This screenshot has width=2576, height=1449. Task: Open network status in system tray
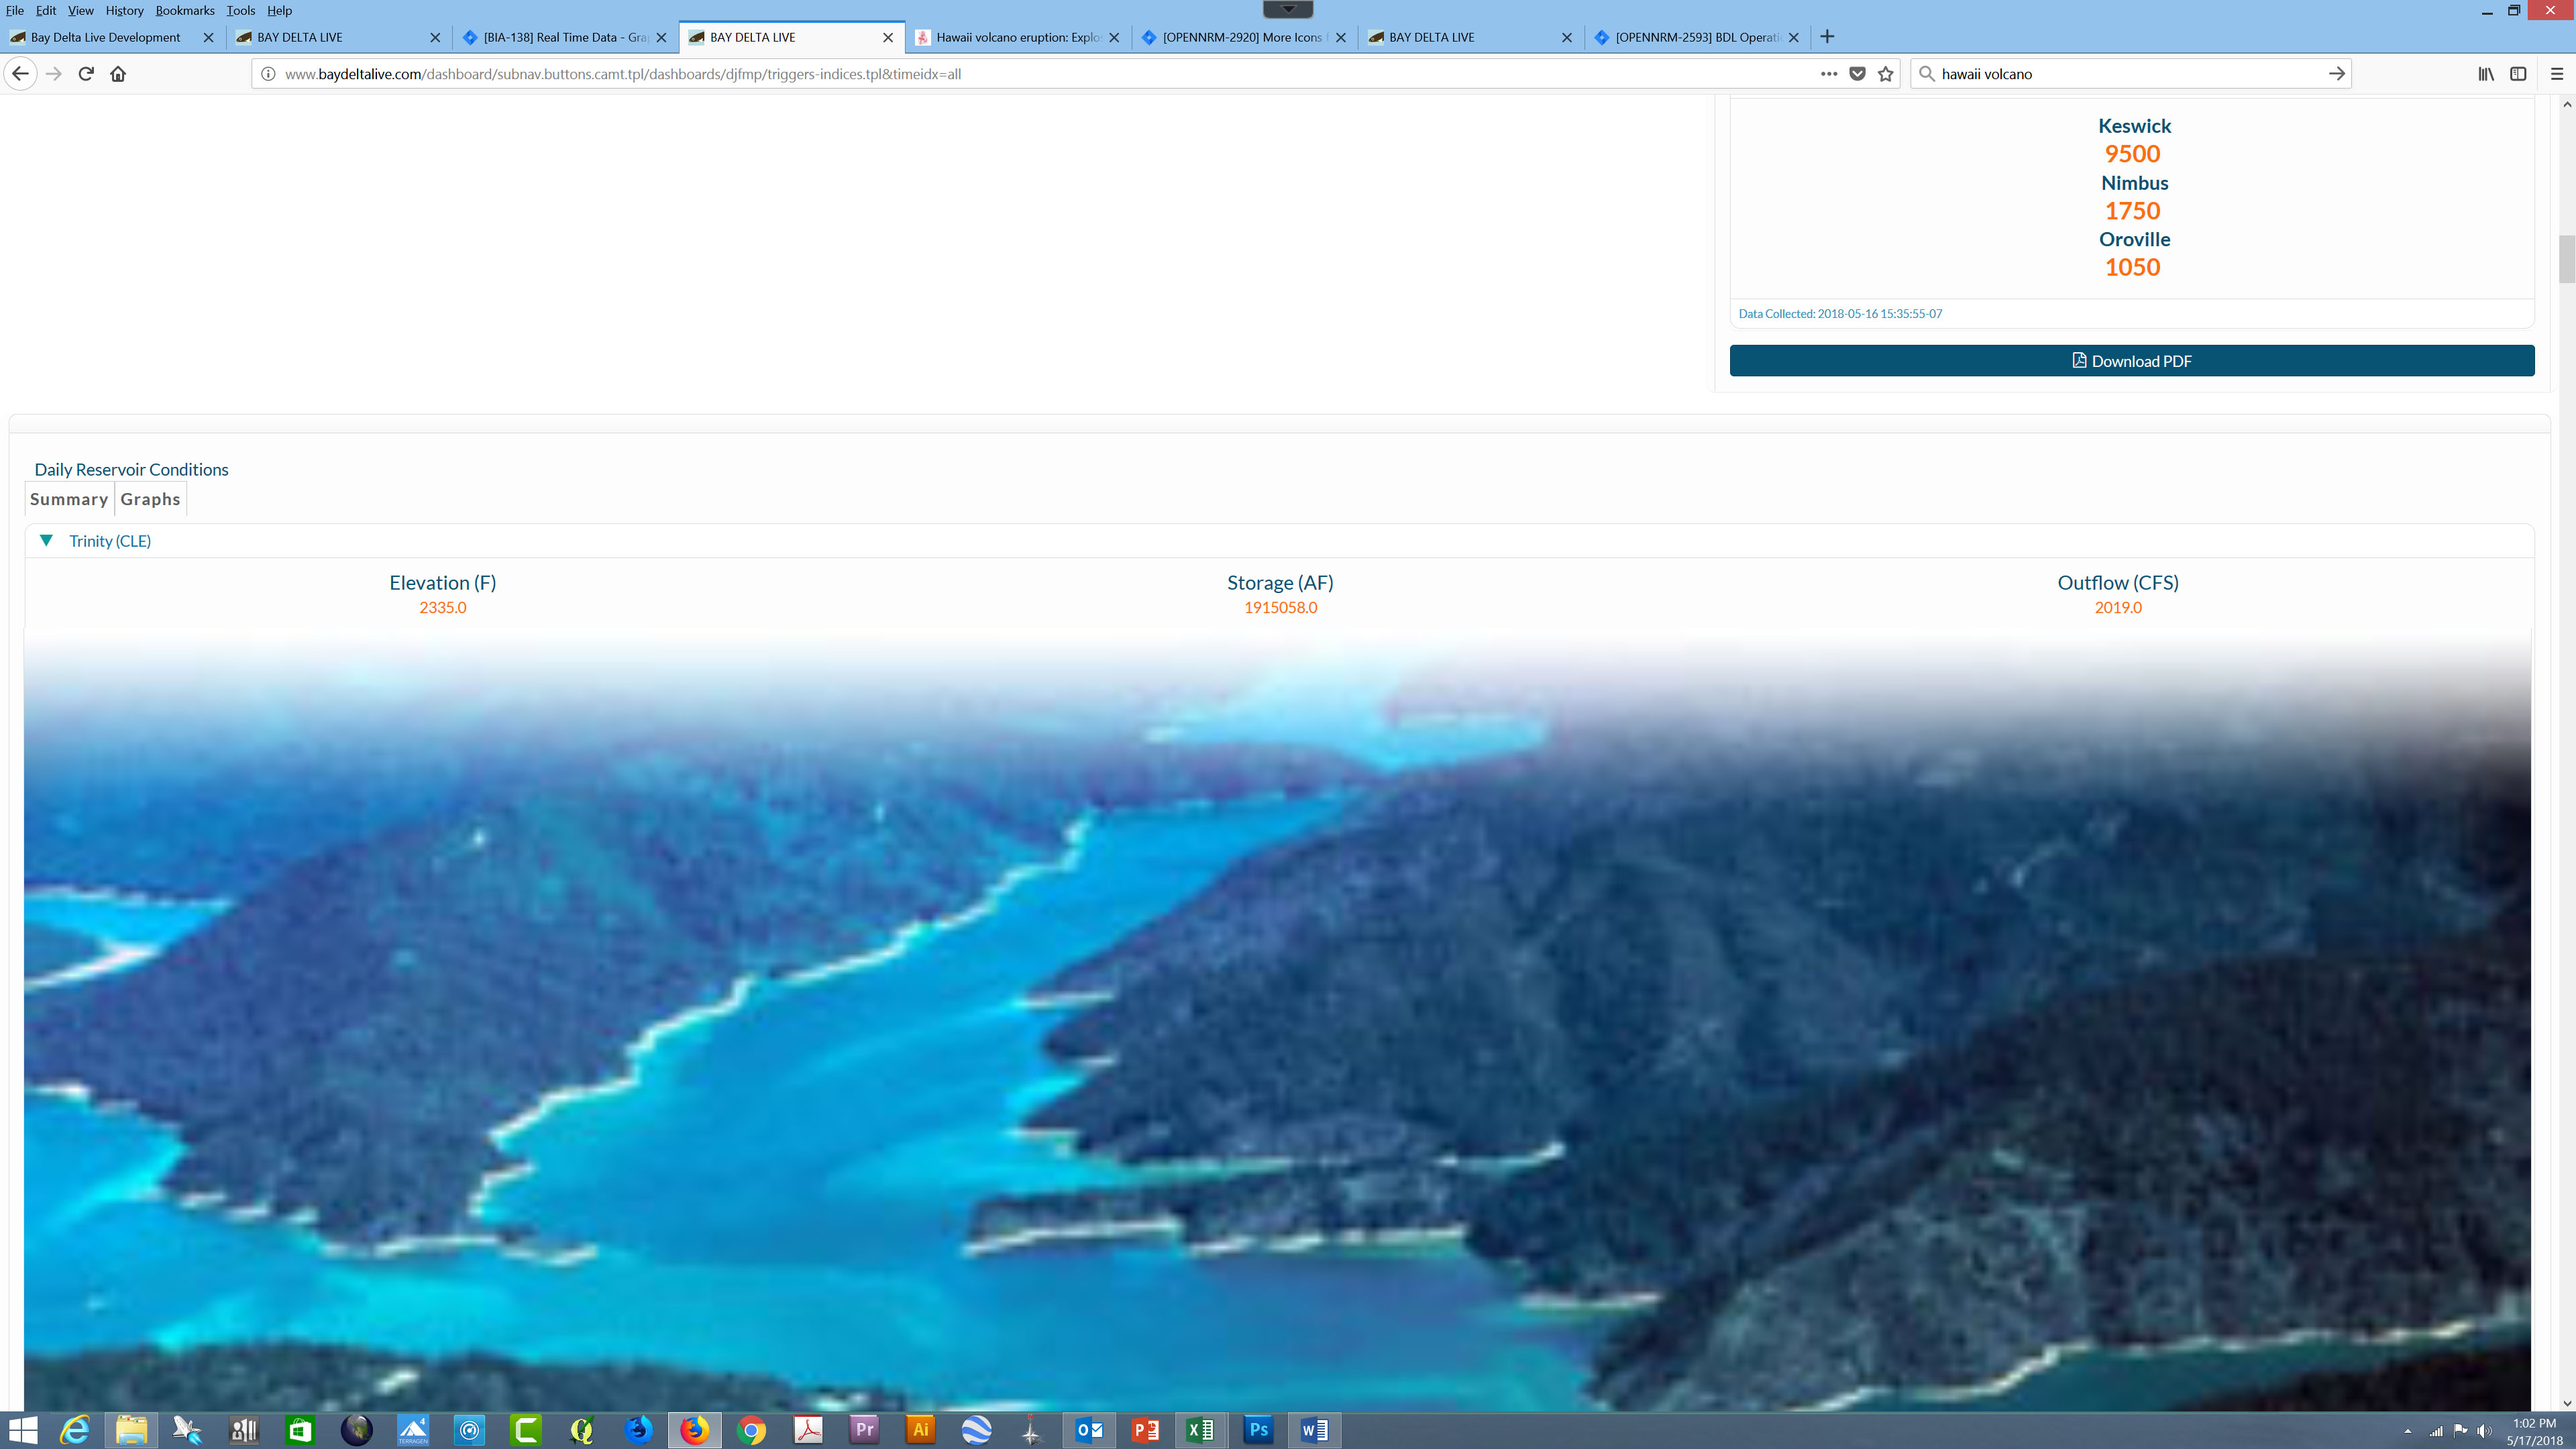pyautogui.click(x=2436, y=1431)
